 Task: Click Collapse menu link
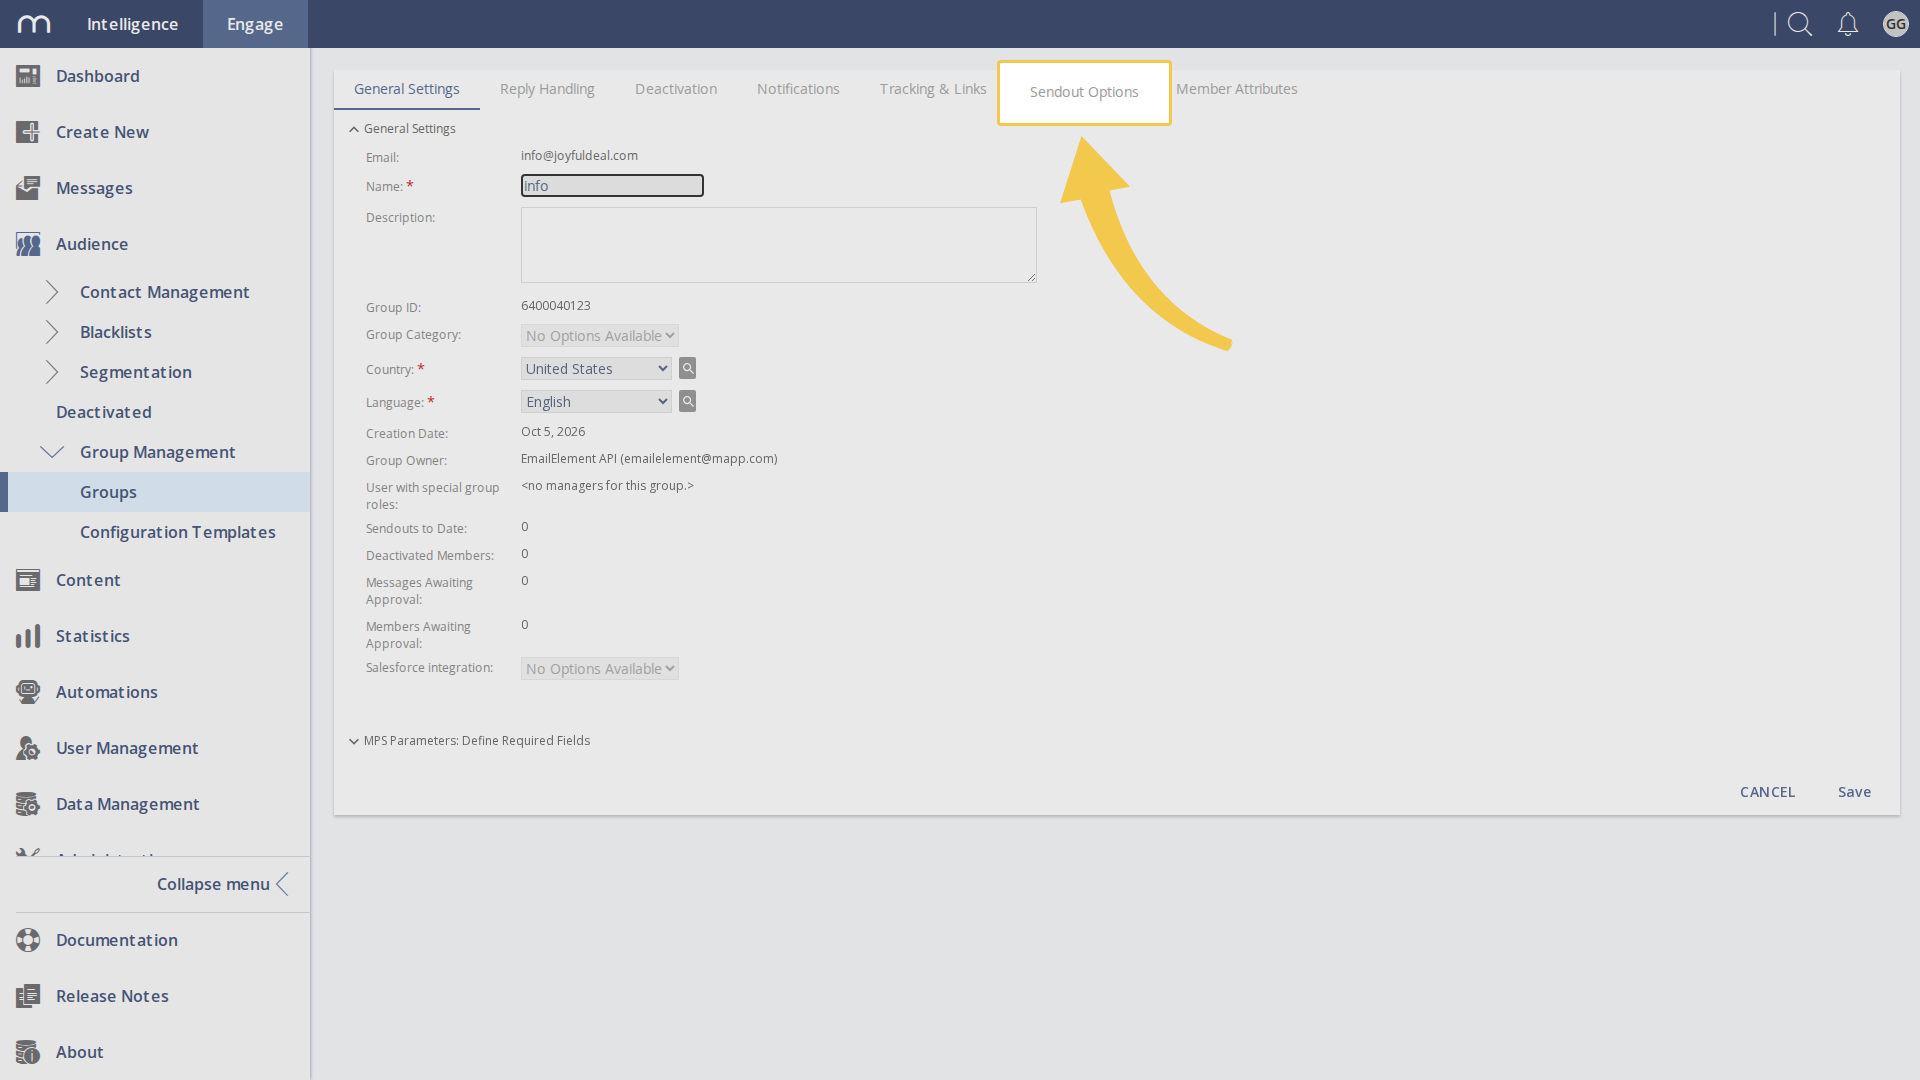pyautogui.click(x=213, y=884)
